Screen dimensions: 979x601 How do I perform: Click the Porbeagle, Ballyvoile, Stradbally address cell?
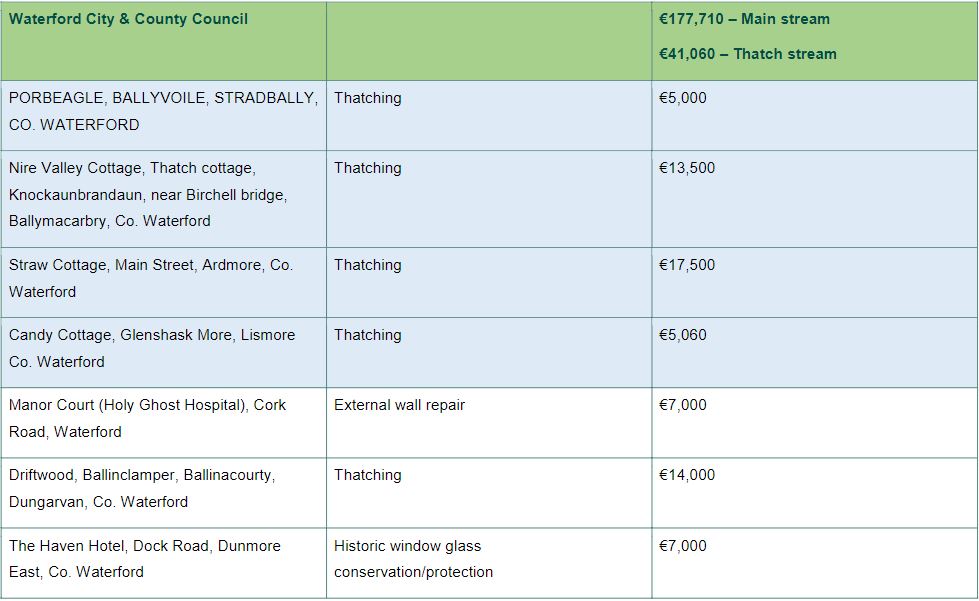point(163,111)
